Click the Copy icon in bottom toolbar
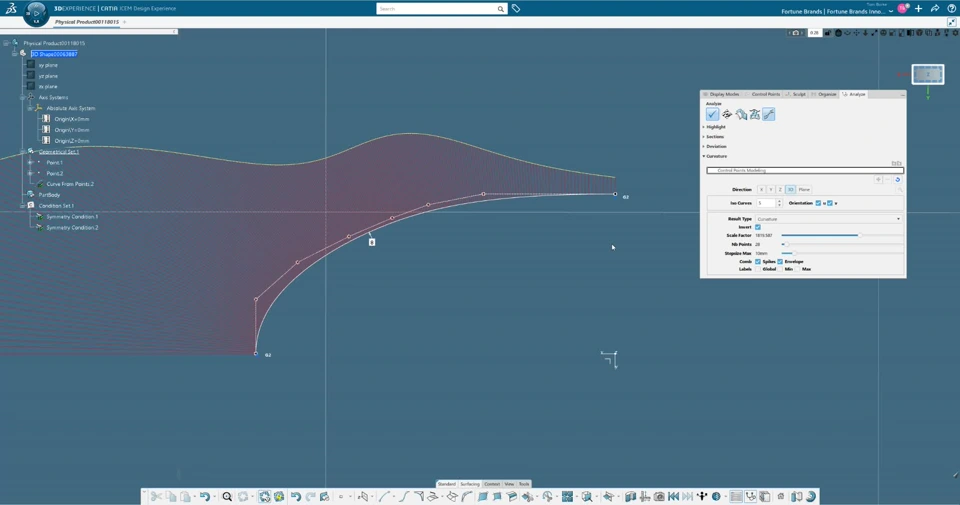 pyautogui.click(x=171, y=496)
